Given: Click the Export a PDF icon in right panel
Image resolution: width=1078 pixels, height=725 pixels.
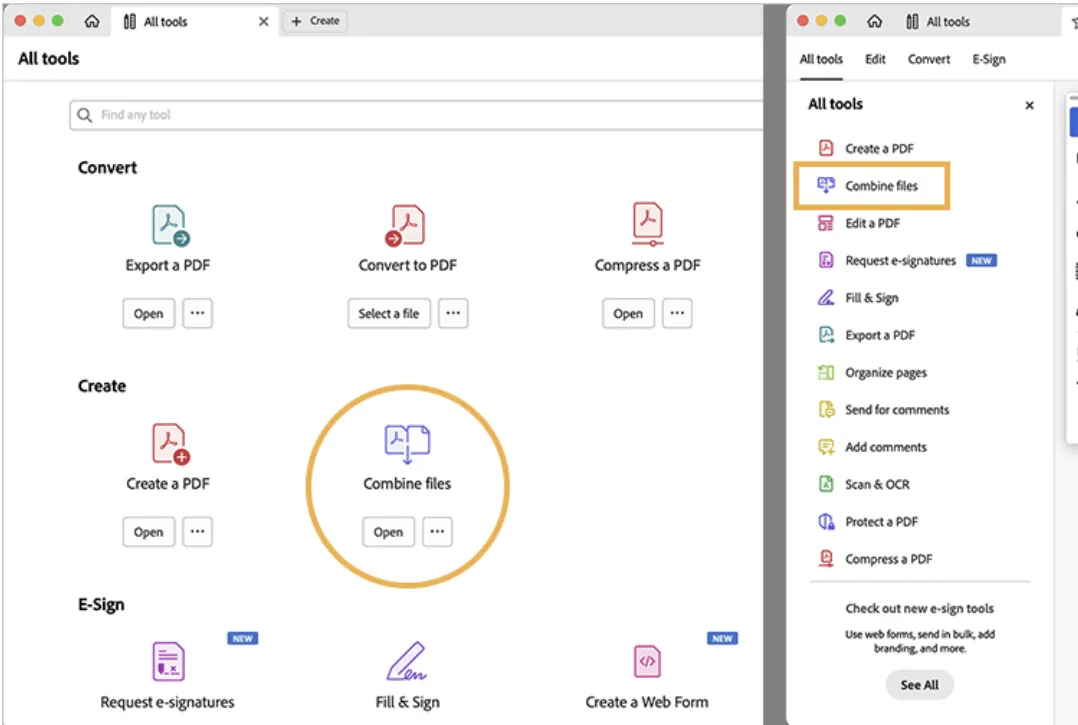Looking at the screenshot, I should (x=826, y=335).
